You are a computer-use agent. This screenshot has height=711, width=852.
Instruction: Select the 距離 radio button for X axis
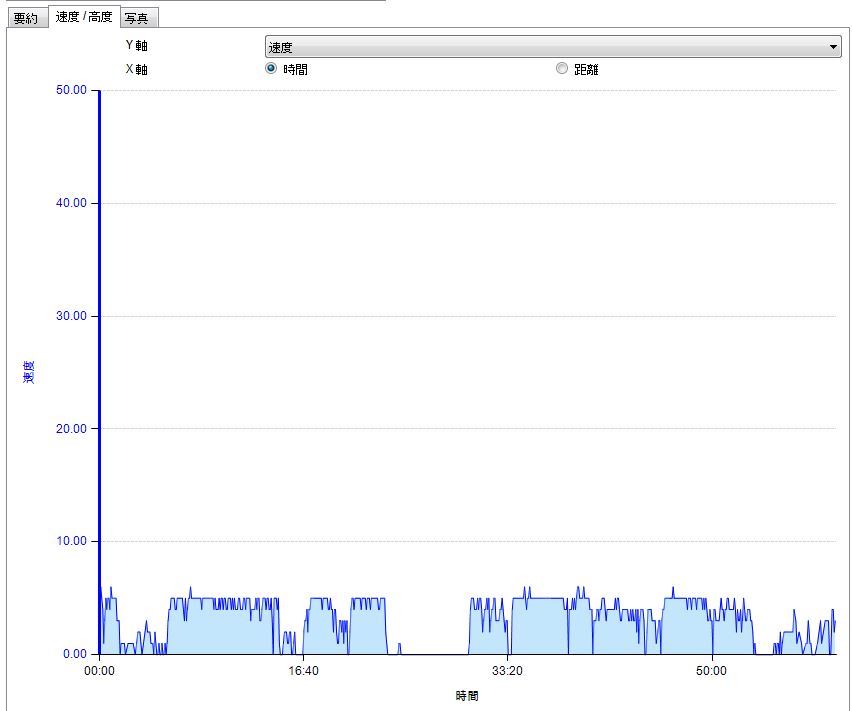(562, 68)
